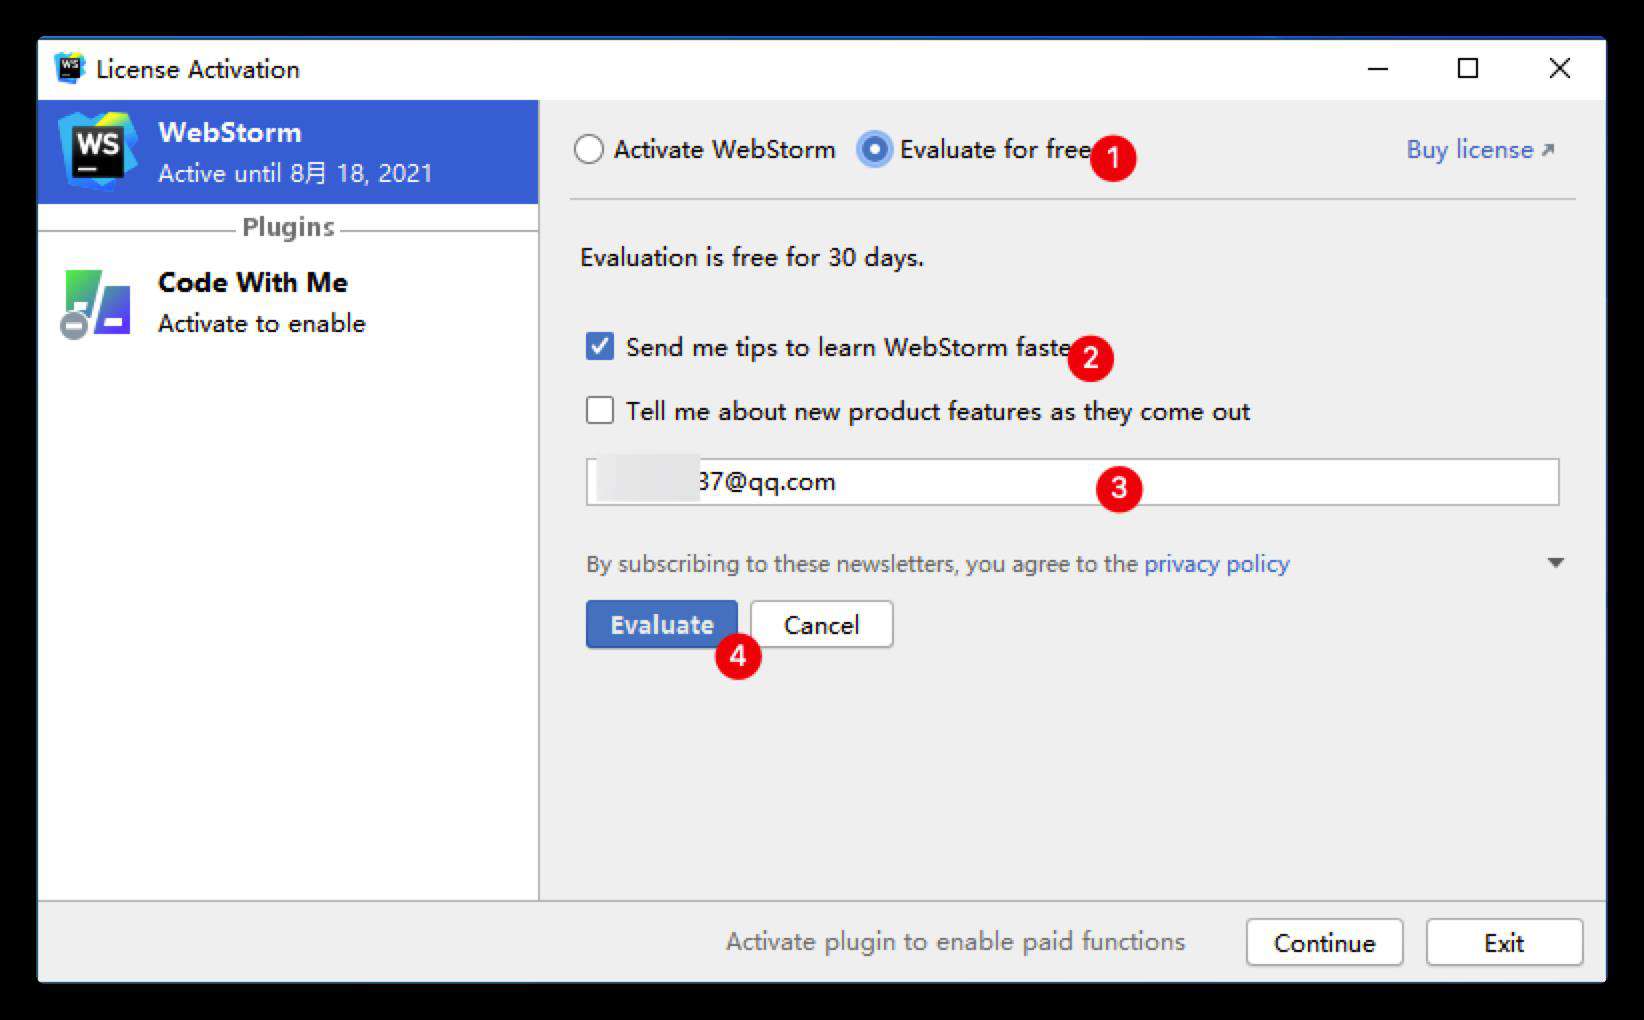Uncheck Send me tips to learn WebStorm
1644x1020 pixels.
tap(600, 347)
